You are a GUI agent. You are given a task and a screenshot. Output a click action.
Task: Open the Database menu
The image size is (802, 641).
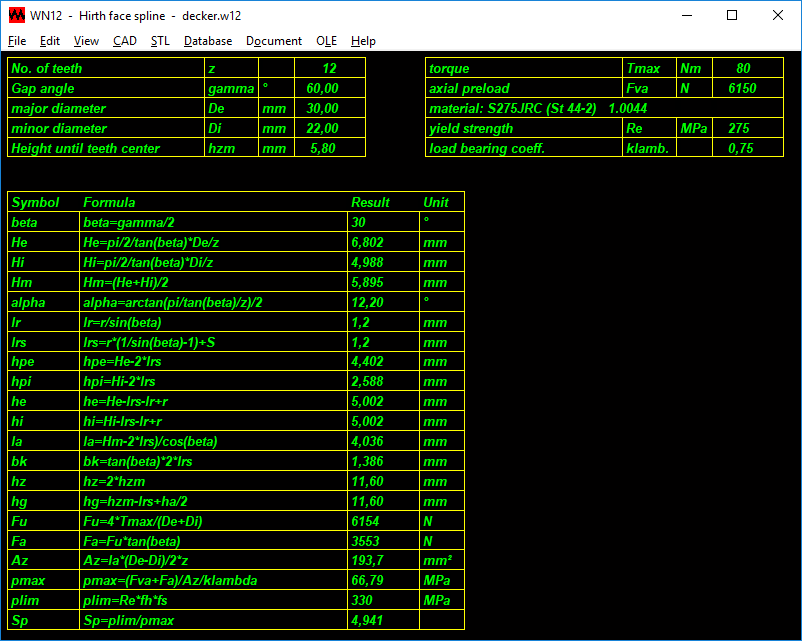pos(208,41)
